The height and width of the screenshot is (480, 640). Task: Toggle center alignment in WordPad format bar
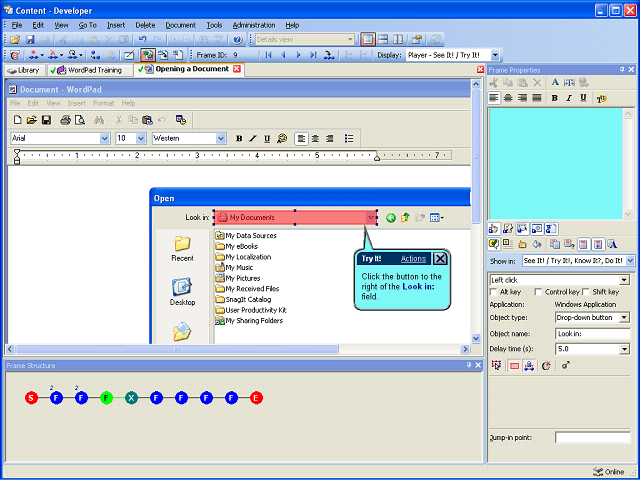click(316, 138)
